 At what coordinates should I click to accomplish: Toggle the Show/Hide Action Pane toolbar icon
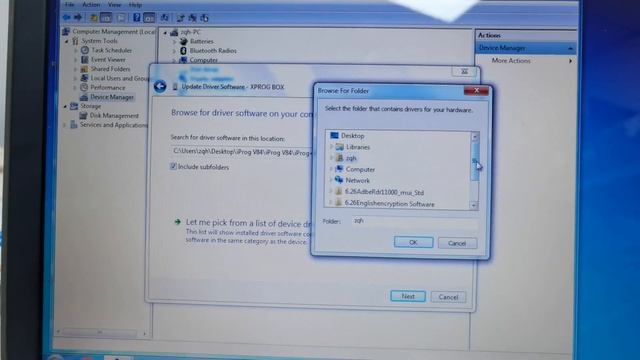pos(149,18)
